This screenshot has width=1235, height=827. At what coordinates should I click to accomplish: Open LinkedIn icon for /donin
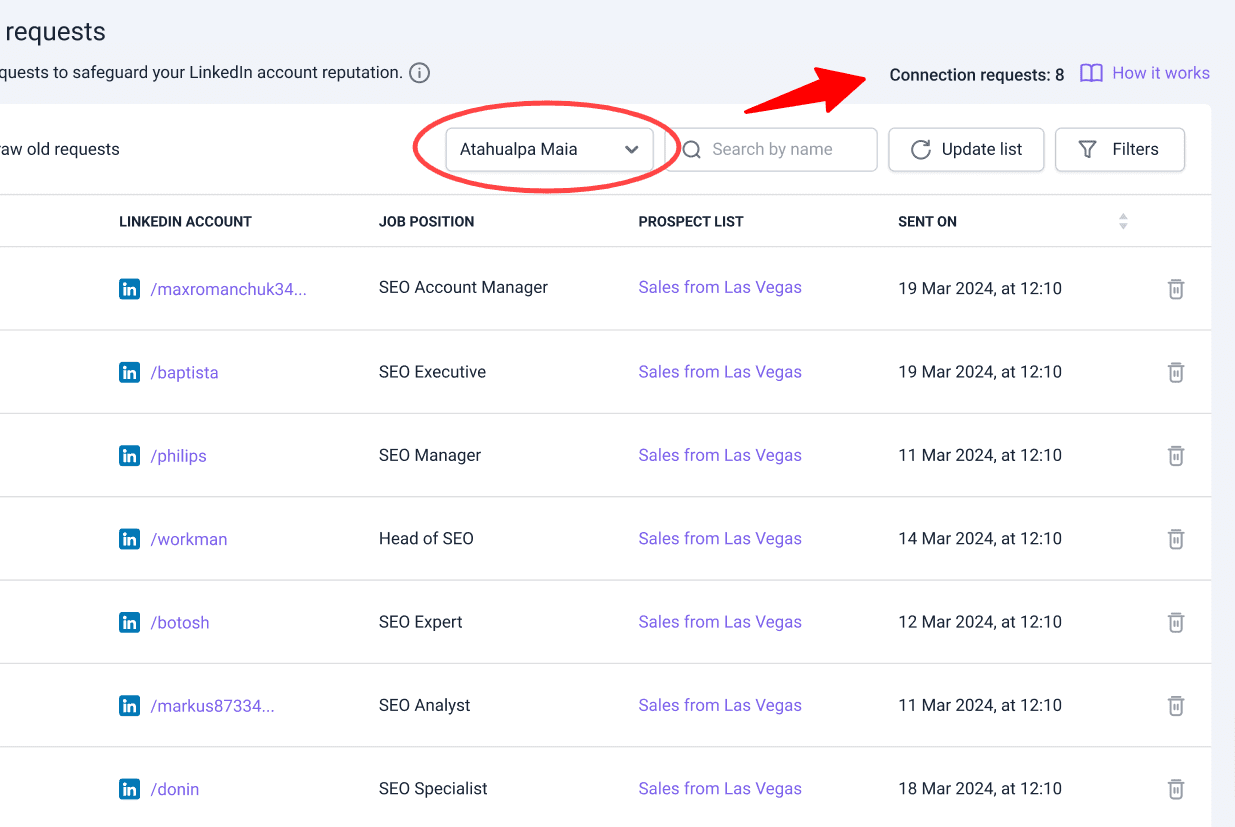coord(129,789)
